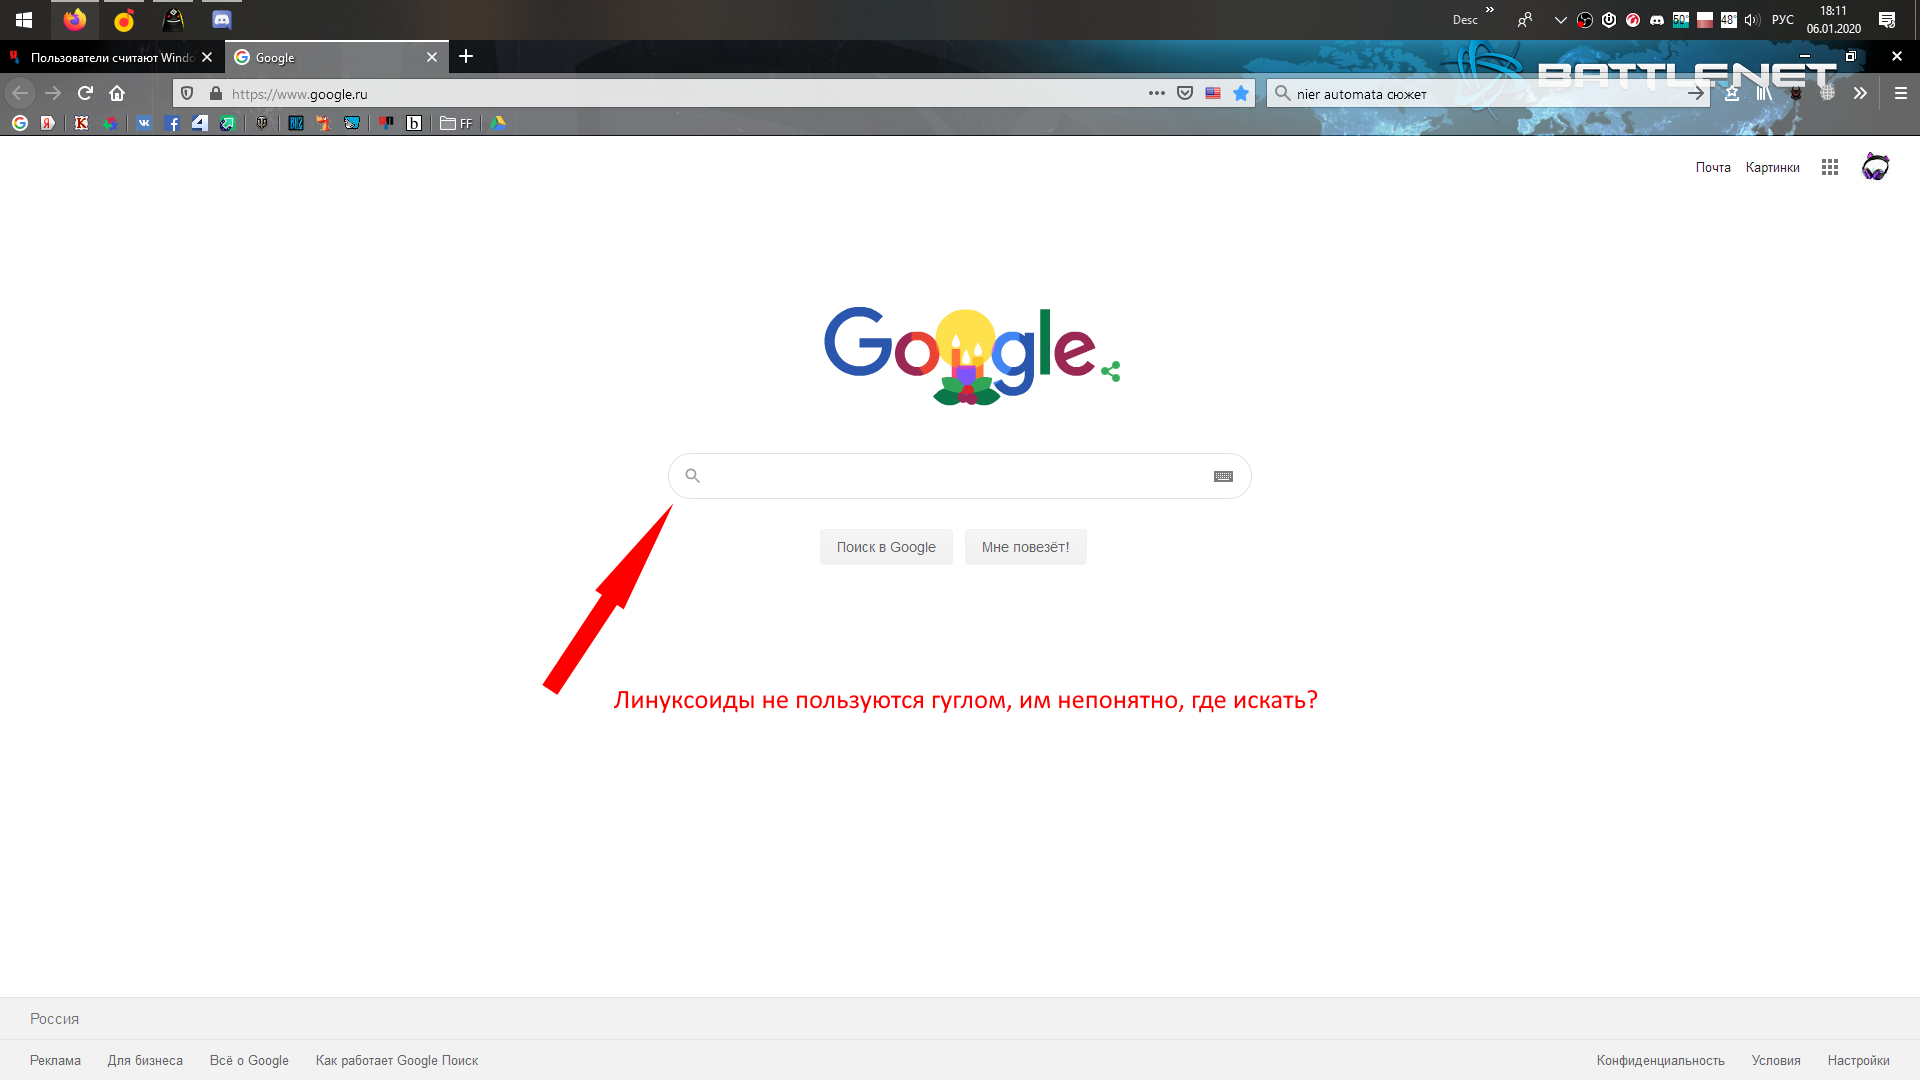The height and width of the screenshot is (1080, 1920).
Task: Reload the current page
Action: point(85,93)
